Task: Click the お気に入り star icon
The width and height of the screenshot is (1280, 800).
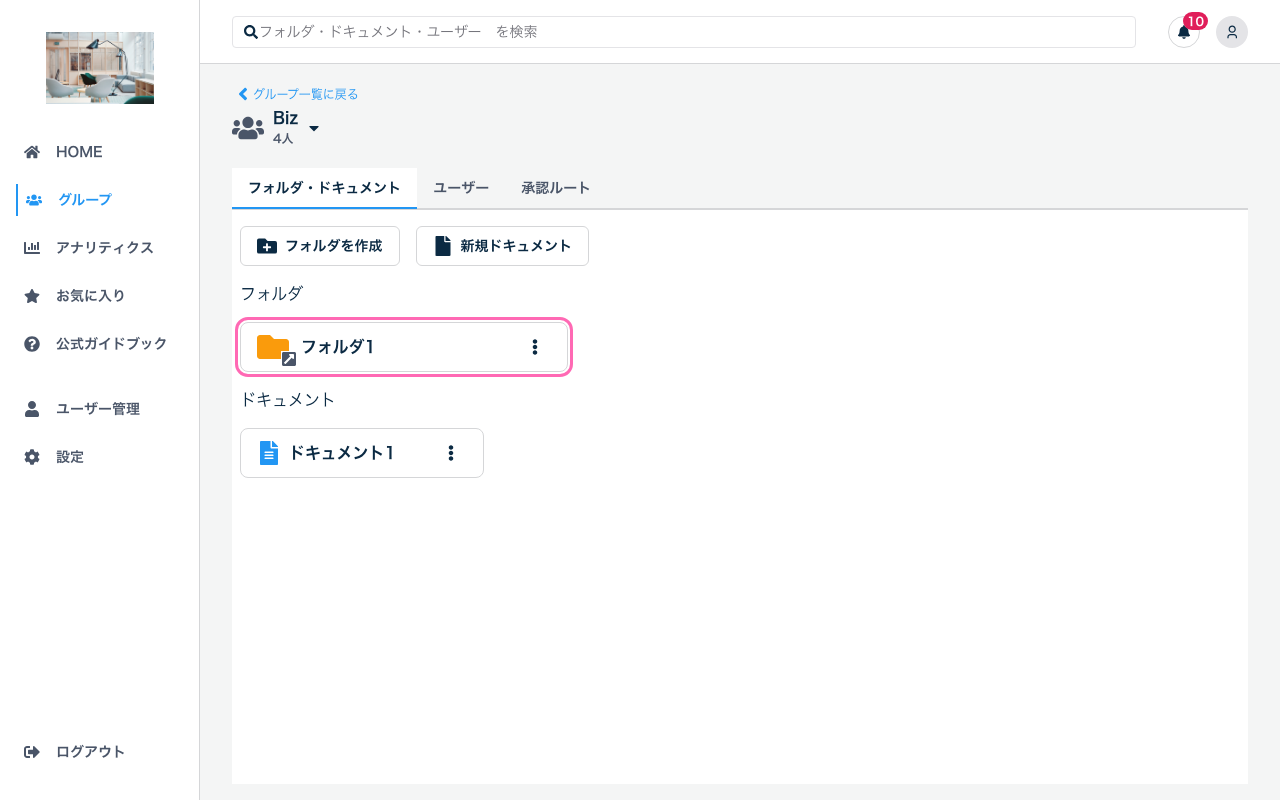Action: pyautogui.click(x=33, y=295)
